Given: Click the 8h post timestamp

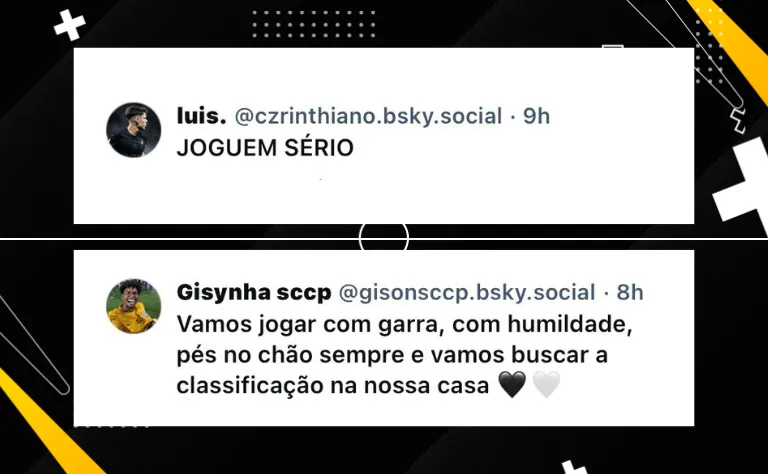Looking at the screenshot, I should pos(629,292).
